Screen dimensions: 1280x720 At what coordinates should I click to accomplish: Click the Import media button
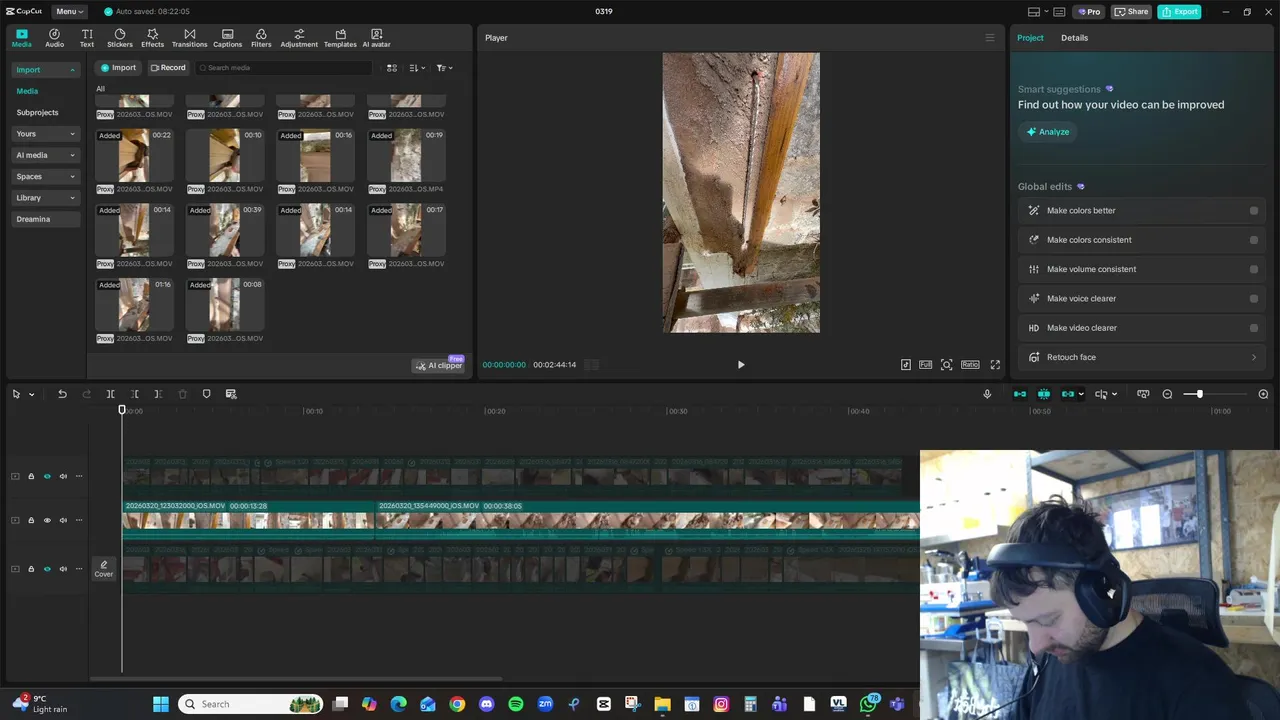click(x=118, y=68)
